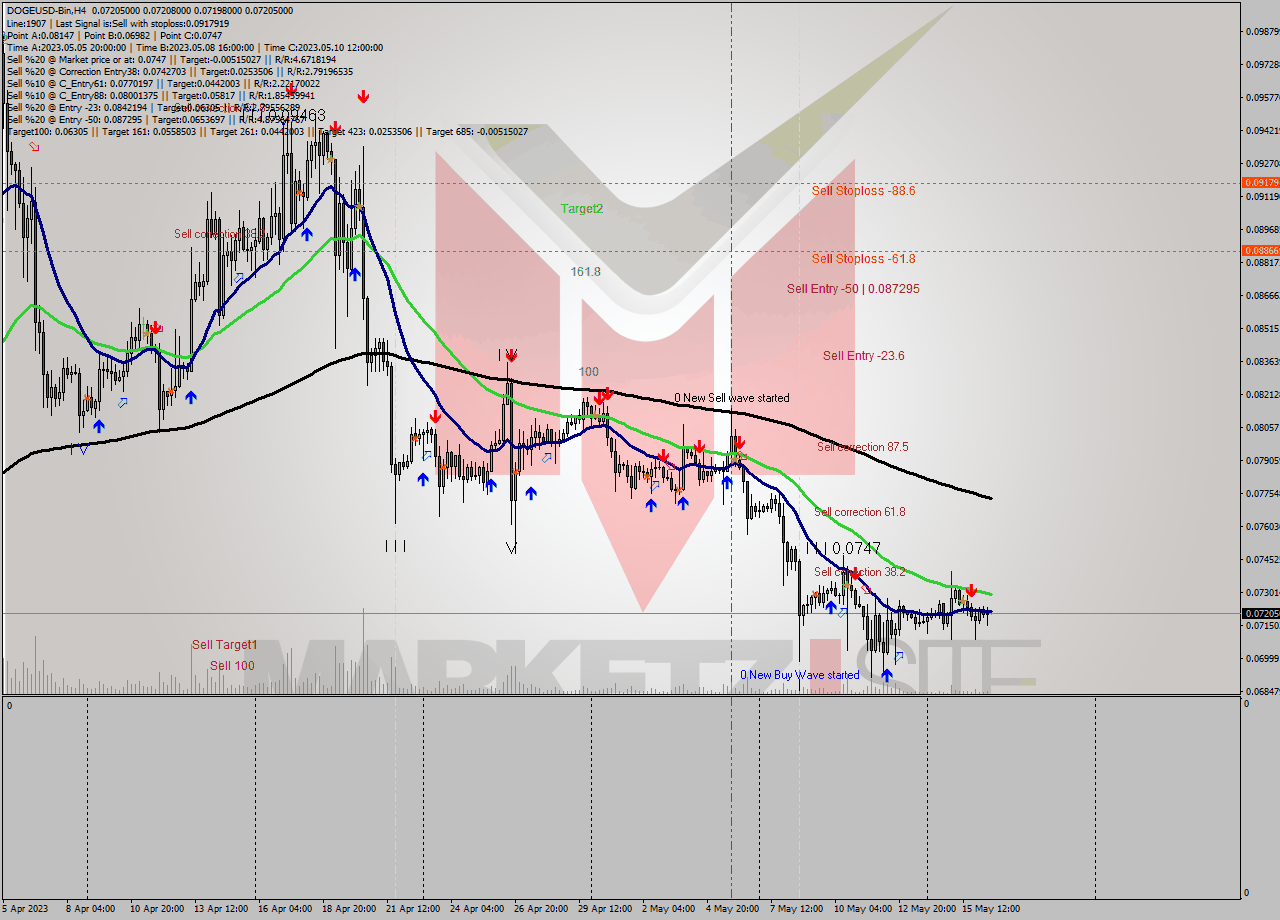
Task: Click the "24 Apr 04:00" time label
Action: [x=477, y=909]
